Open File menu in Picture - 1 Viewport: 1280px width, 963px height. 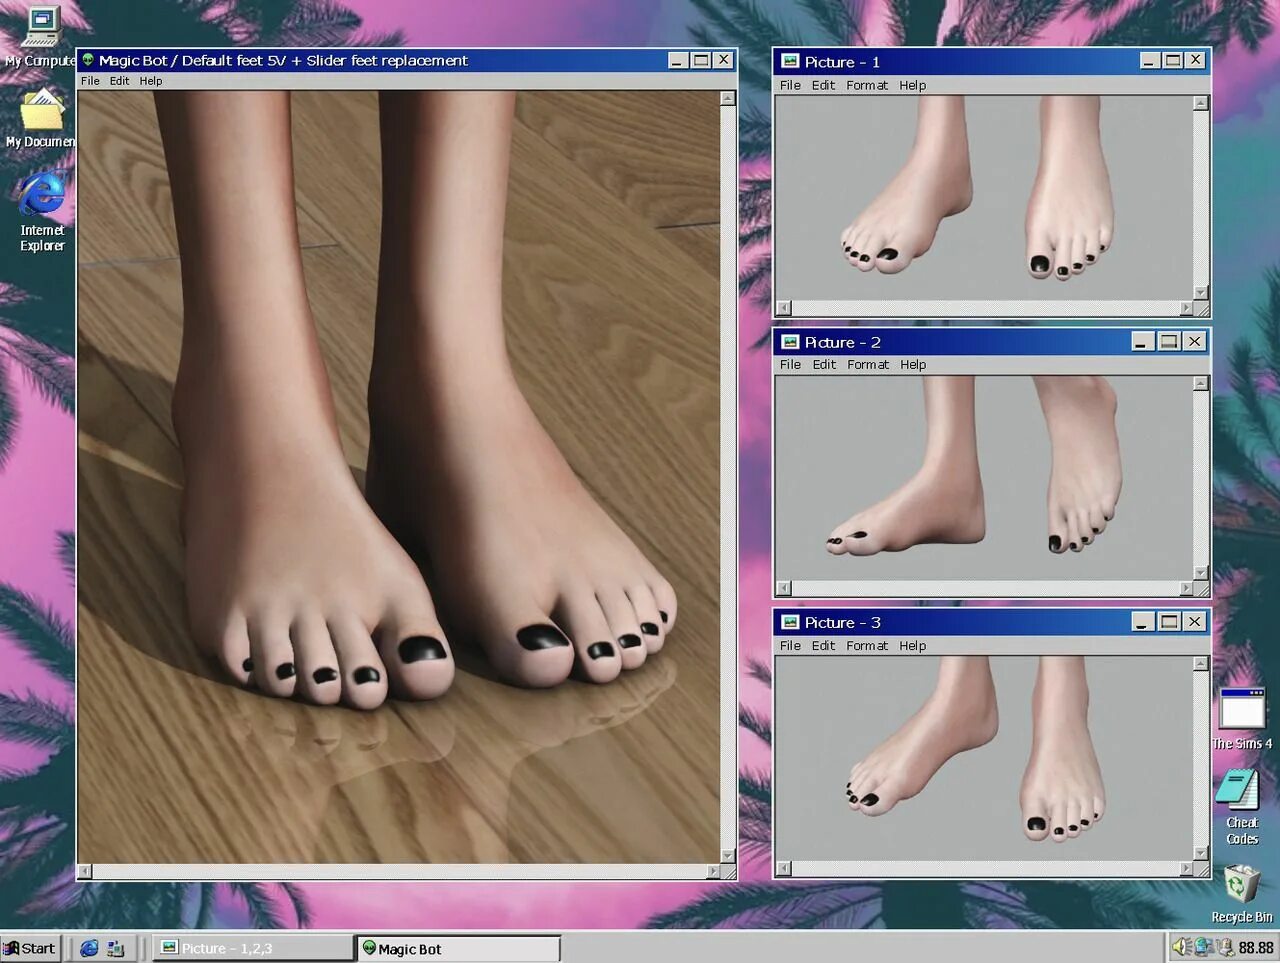(790, 85)
